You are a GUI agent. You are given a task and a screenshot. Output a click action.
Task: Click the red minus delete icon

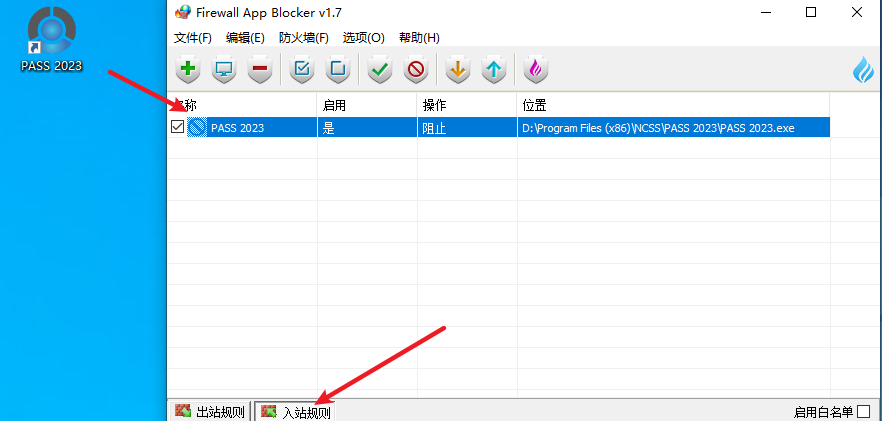(260, 70)
